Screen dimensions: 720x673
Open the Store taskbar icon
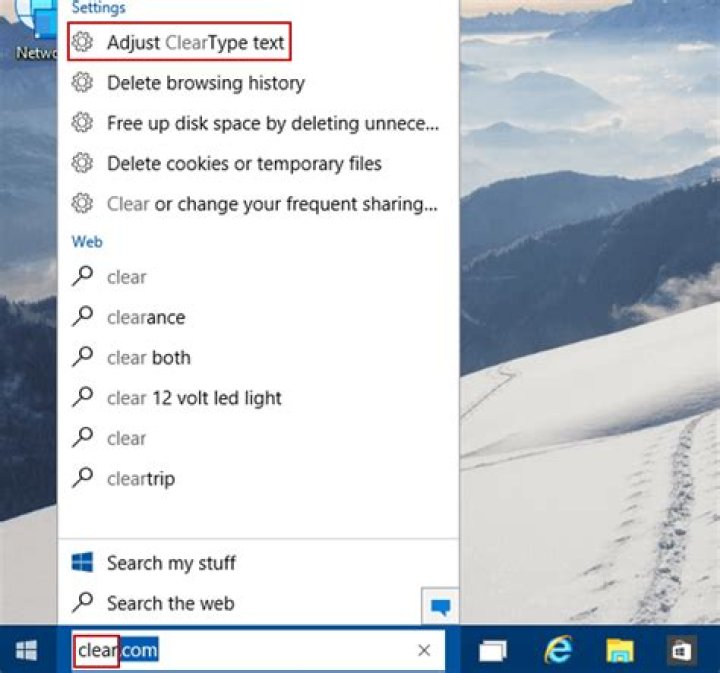click(x=681, y=650)
